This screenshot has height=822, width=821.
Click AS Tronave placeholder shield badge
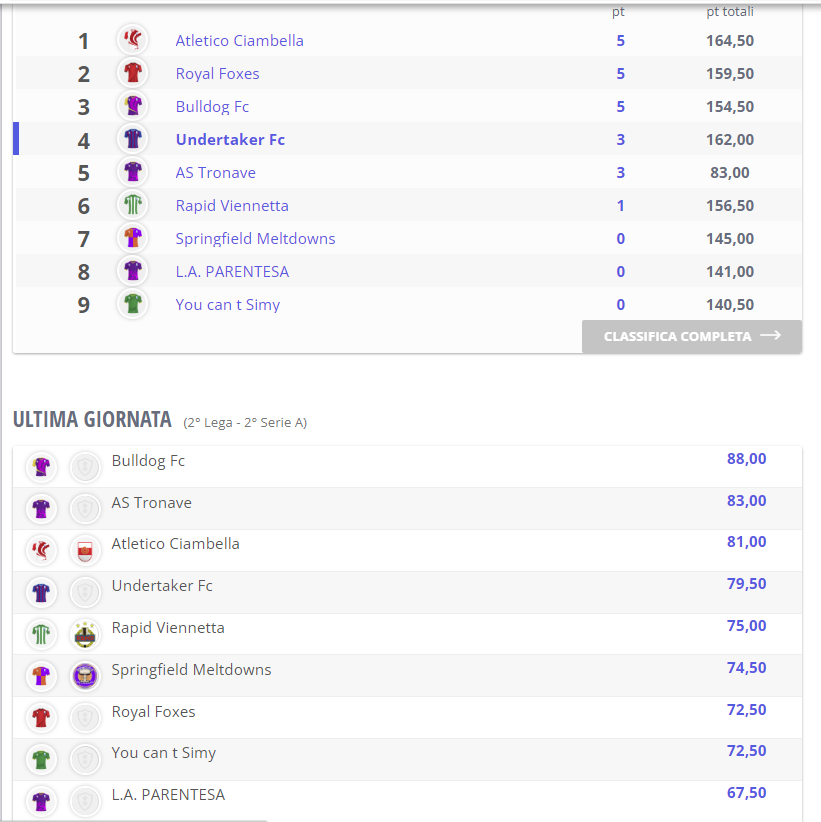pyautogui.click(x=85, y=509)
